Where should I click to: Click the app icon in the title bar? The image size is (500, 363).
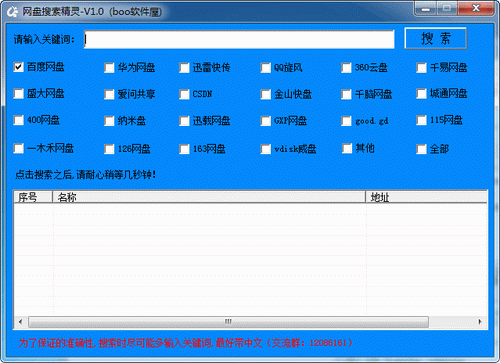tap(12, 12)
